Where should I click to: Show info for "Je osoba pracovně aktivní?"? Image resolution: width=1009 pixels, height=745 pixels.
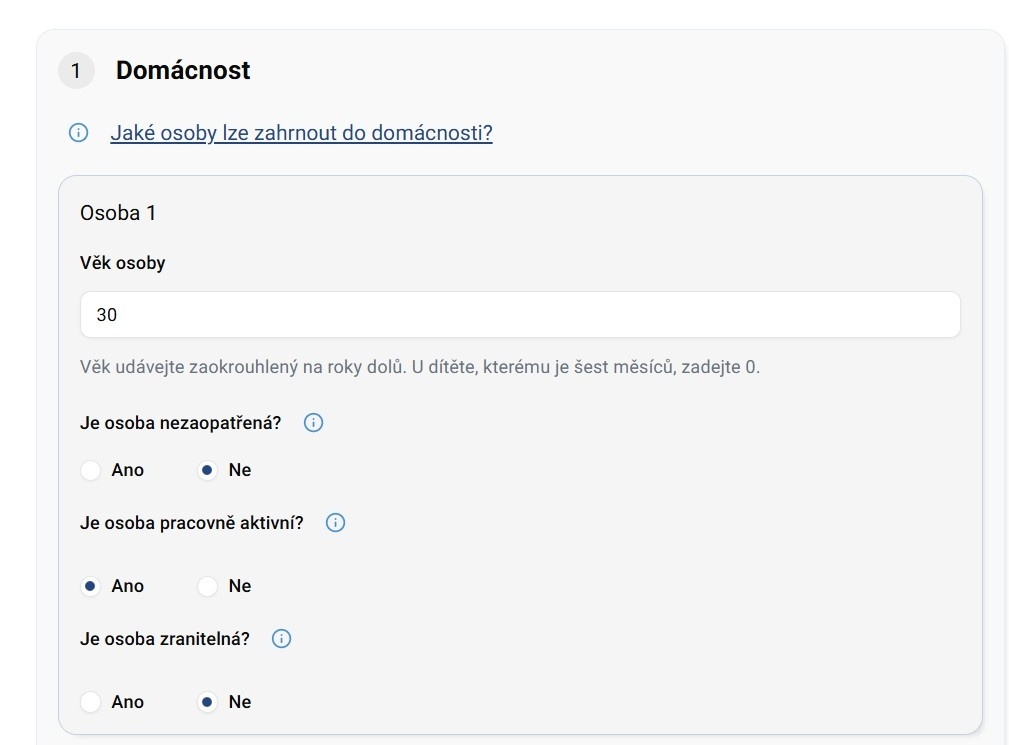336,523
